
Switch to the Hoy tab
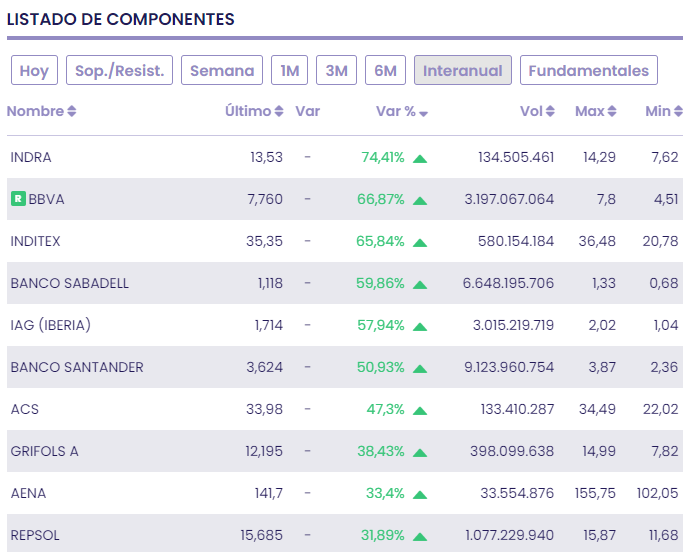click(x=34, y=71)
